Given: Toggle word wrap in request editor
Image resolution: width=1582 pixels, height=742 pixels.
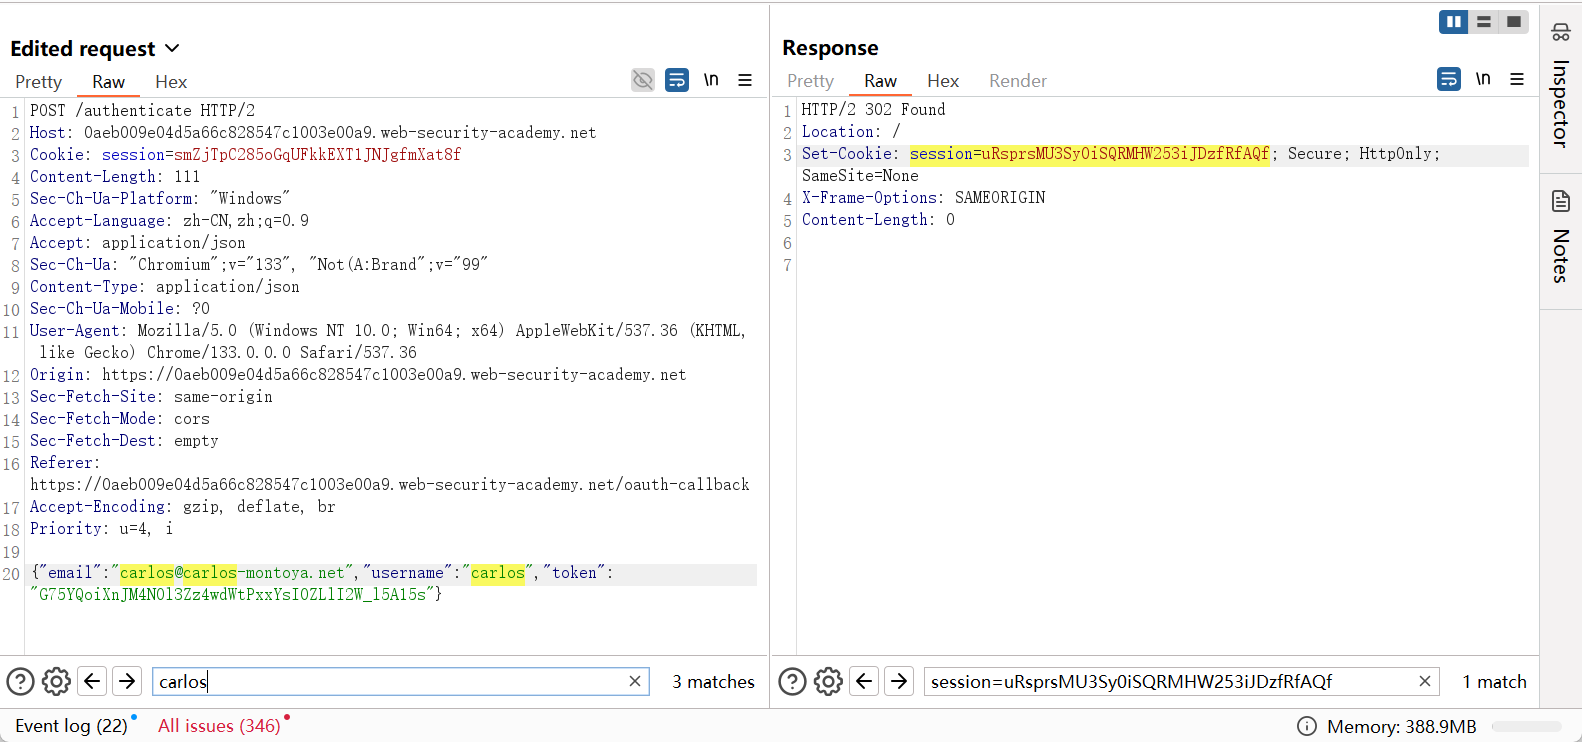Looking at the screenshot, I should pyautogui.click(x=677, y=80).
